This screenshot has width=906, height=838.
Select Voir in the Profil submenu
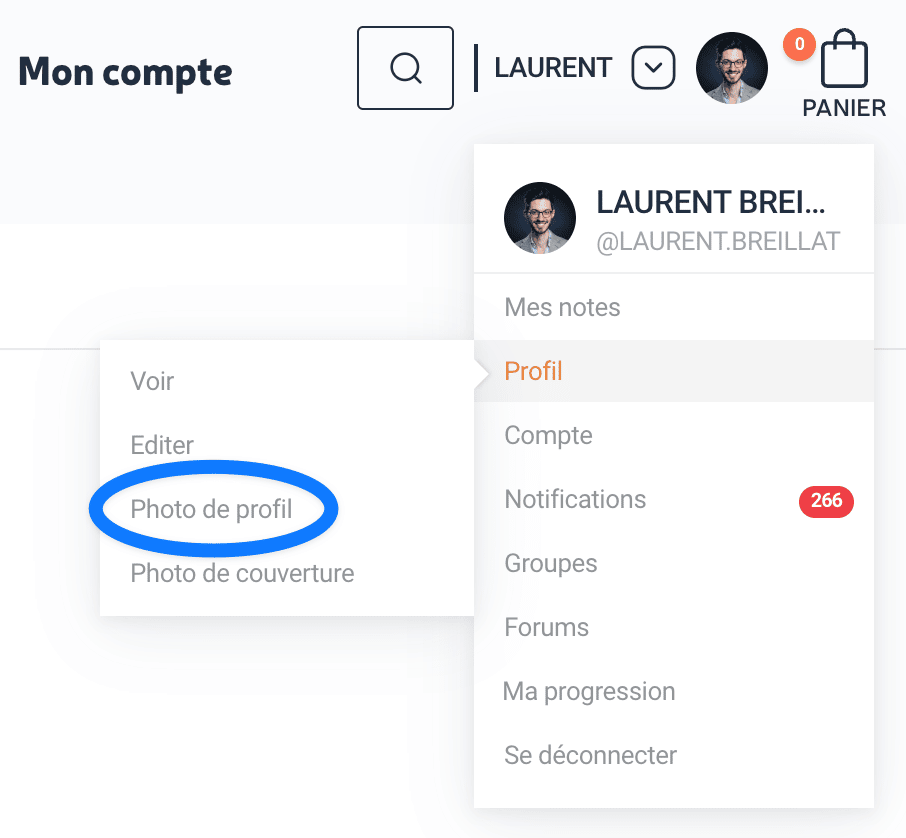152,381
